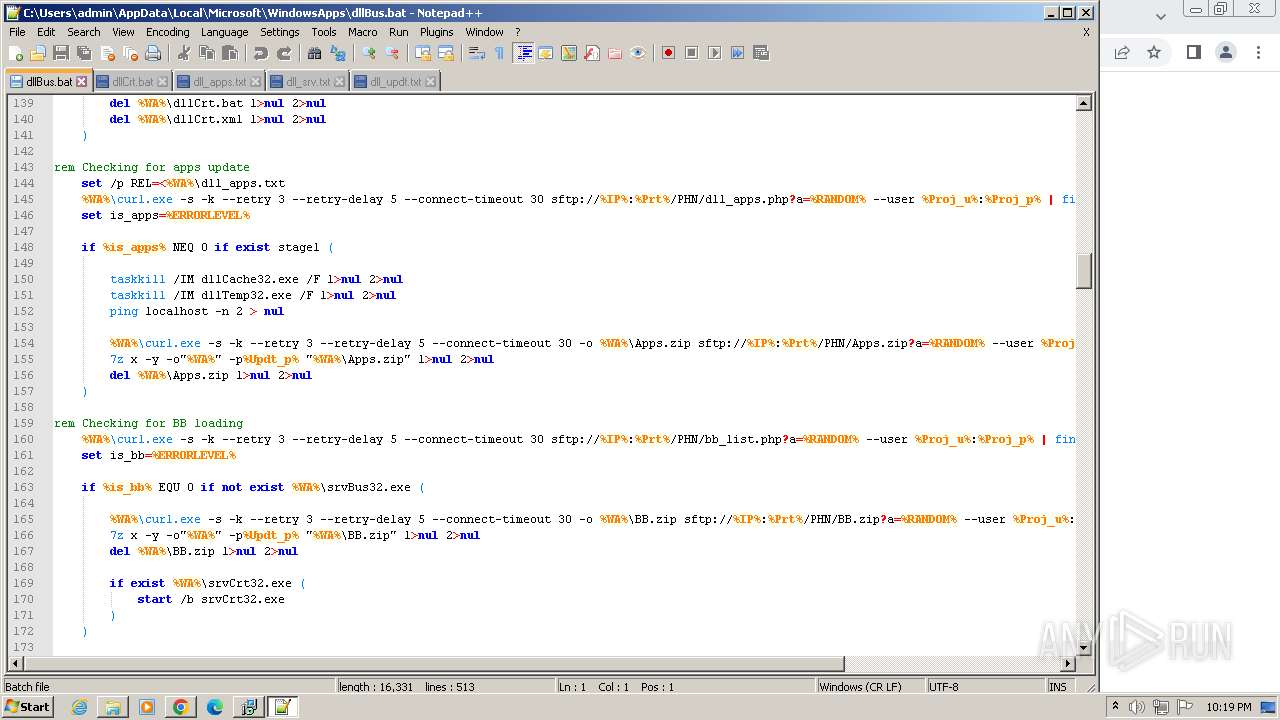The height and width of the screenshot is (720, 1280).
Task: Open Folder as Workspace toolbar icon
Action: pos(615,53)
